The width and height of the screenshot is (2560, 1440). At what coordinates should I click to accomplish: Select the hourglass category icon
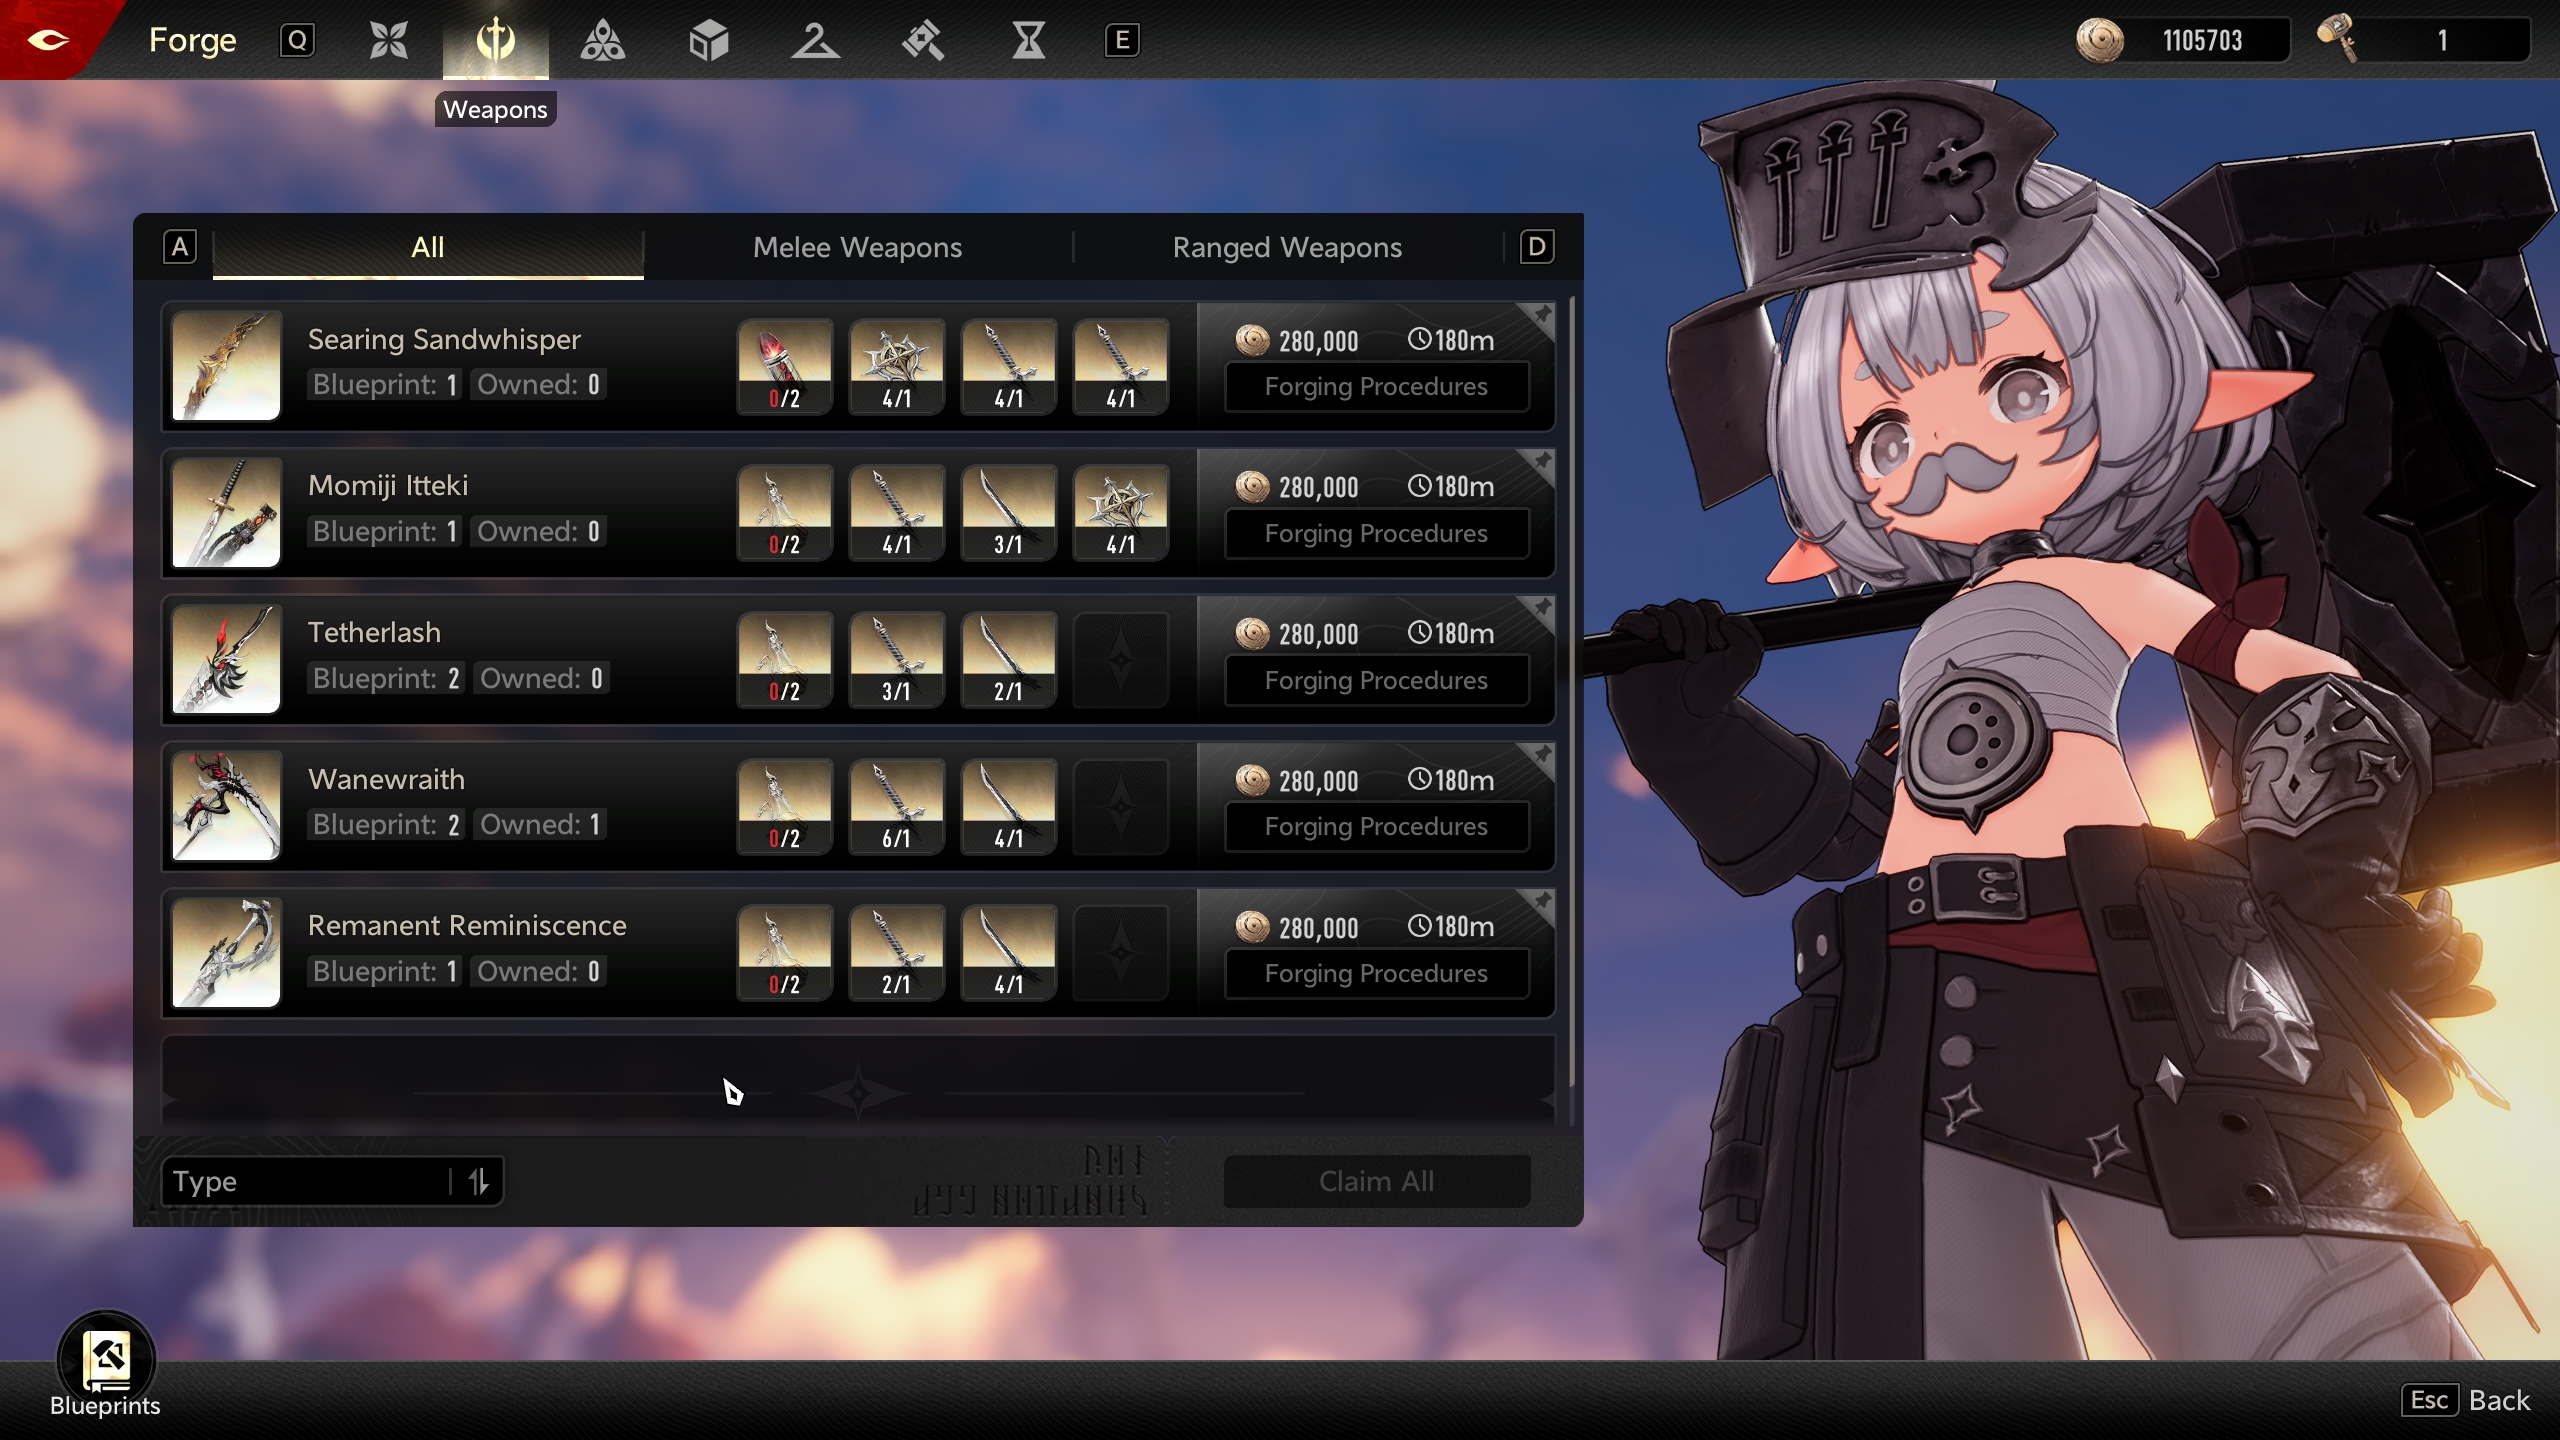click(1028, 41)
